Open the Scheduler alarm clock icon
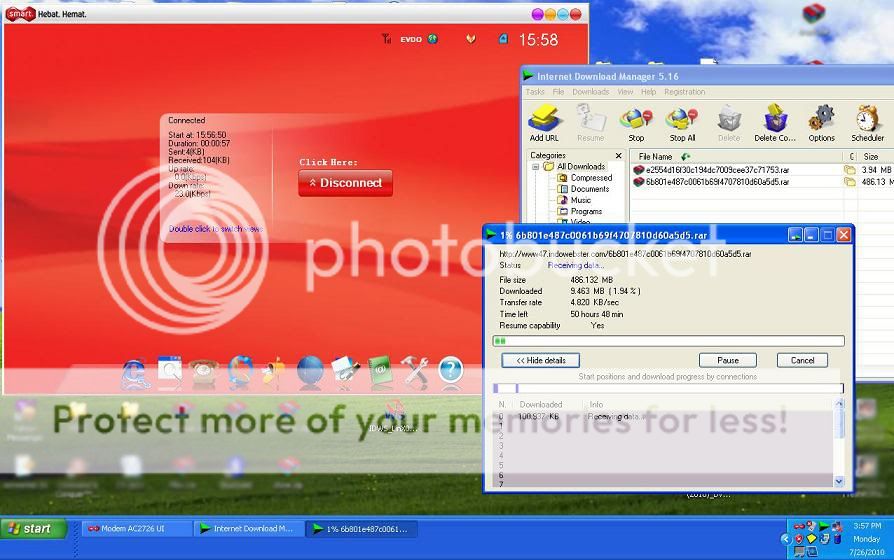This screenshot has height=560, width=894. point(867,123)
